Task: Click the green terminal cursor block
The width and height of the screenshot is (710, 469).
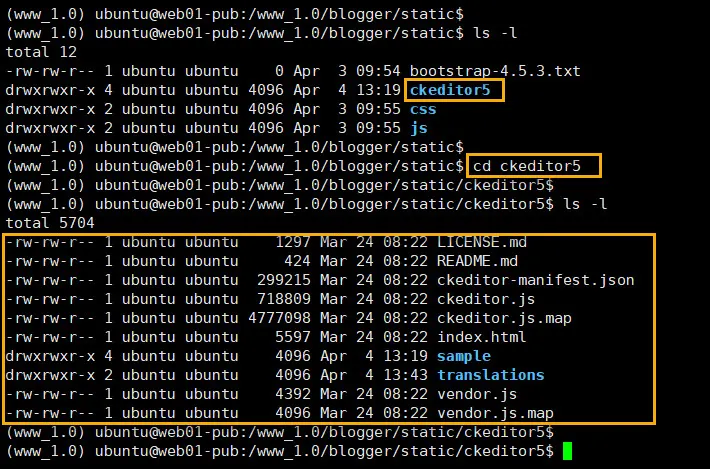Action: pos(568,451)
